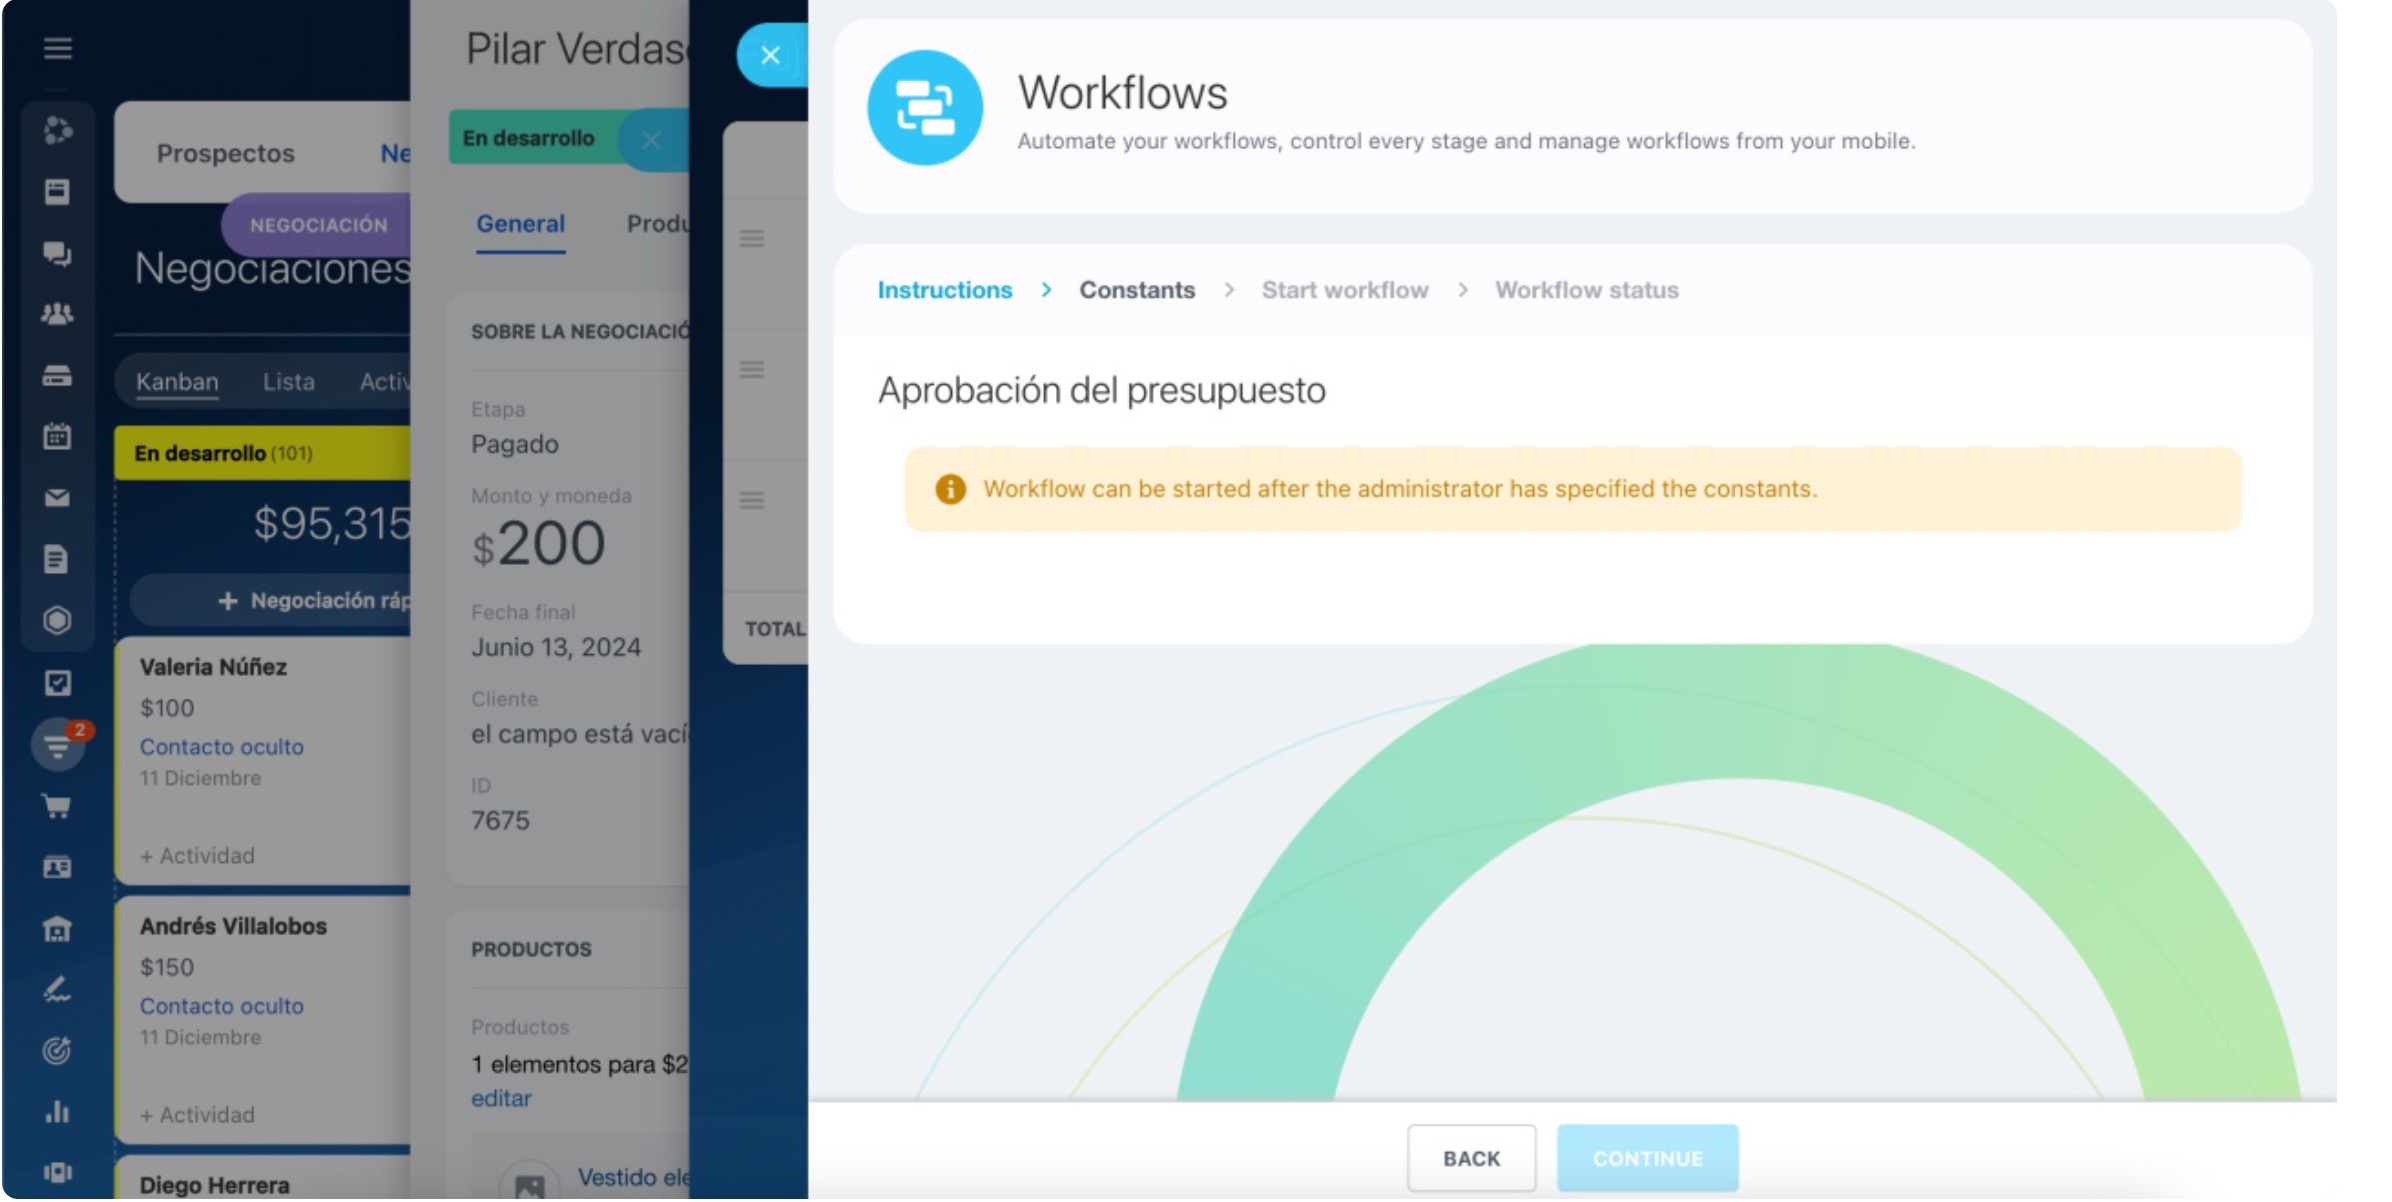Close the workflow slider panel
Screen dimensions: 2392x1202
point(770,55)
